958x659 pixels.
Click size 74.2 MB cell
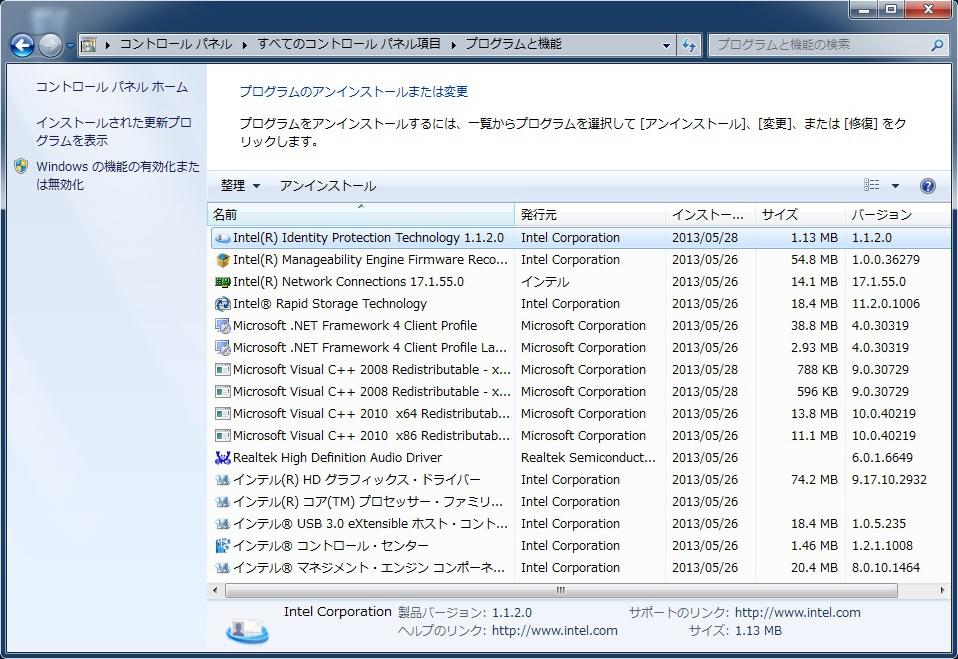tap(814, 479)
